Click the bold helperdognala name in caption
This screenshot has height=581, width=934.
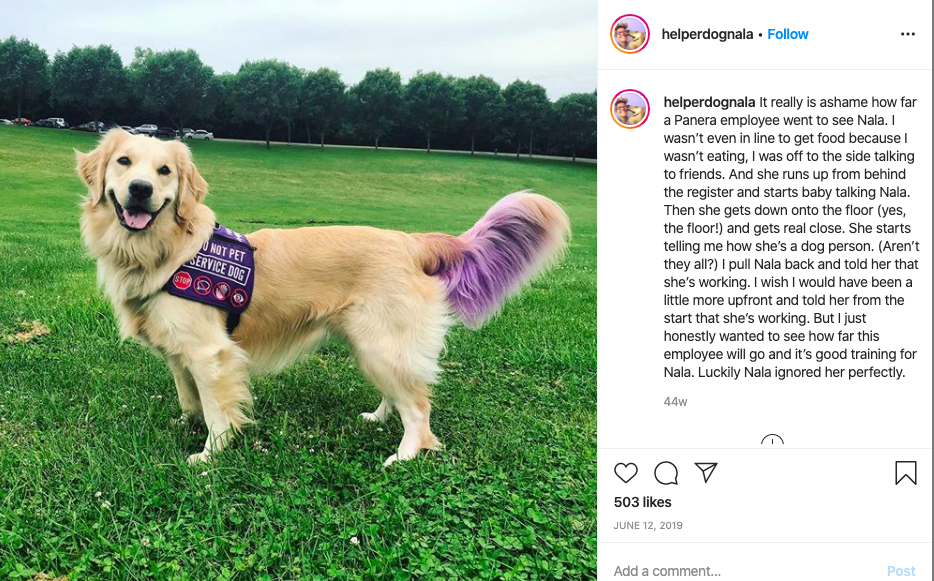[x=709, y=102]
